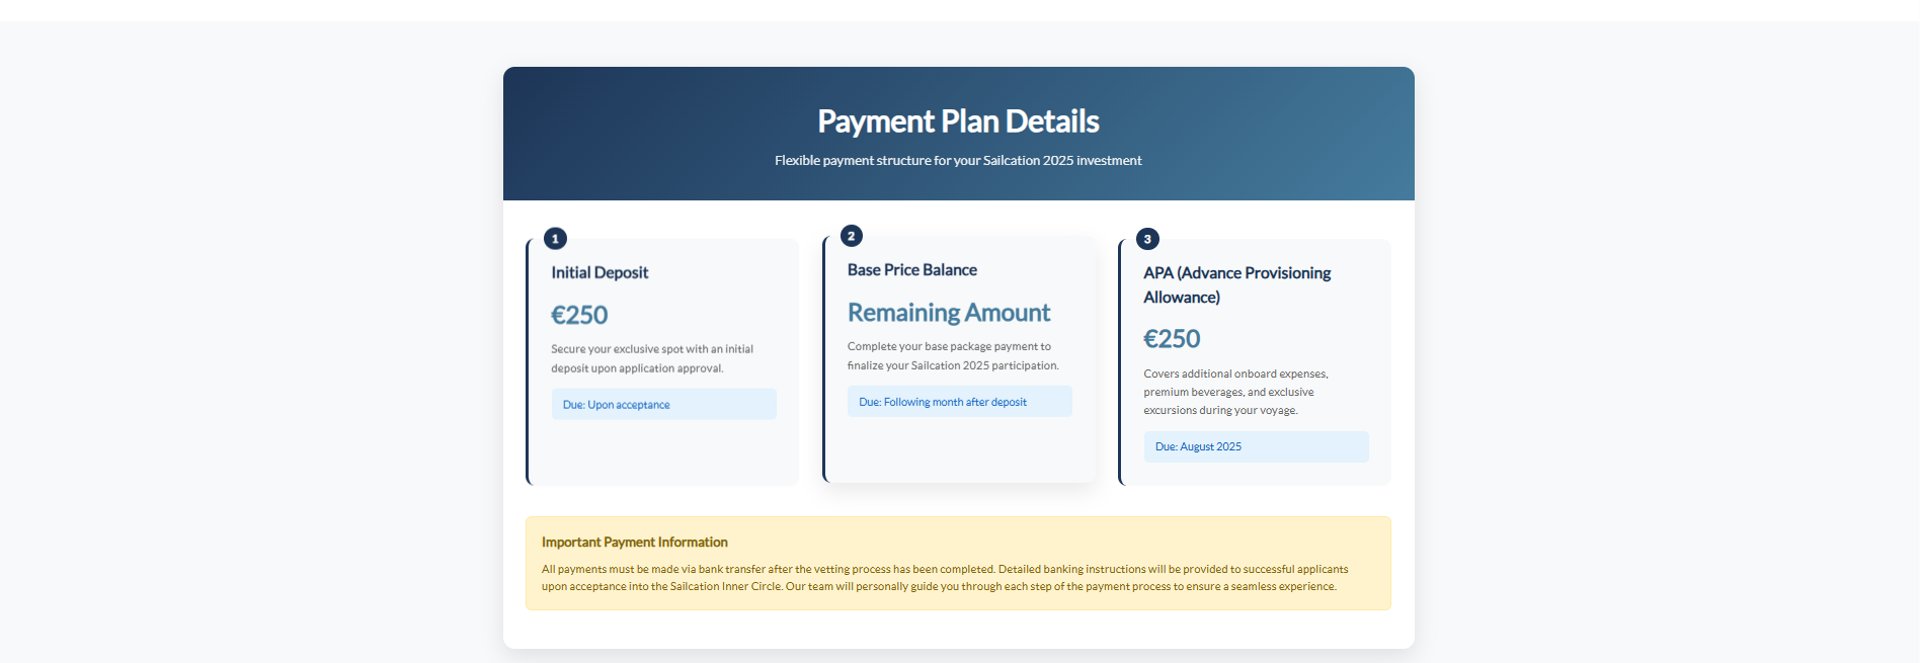Select the Initial Deposit heading

[x=600, y=272]
